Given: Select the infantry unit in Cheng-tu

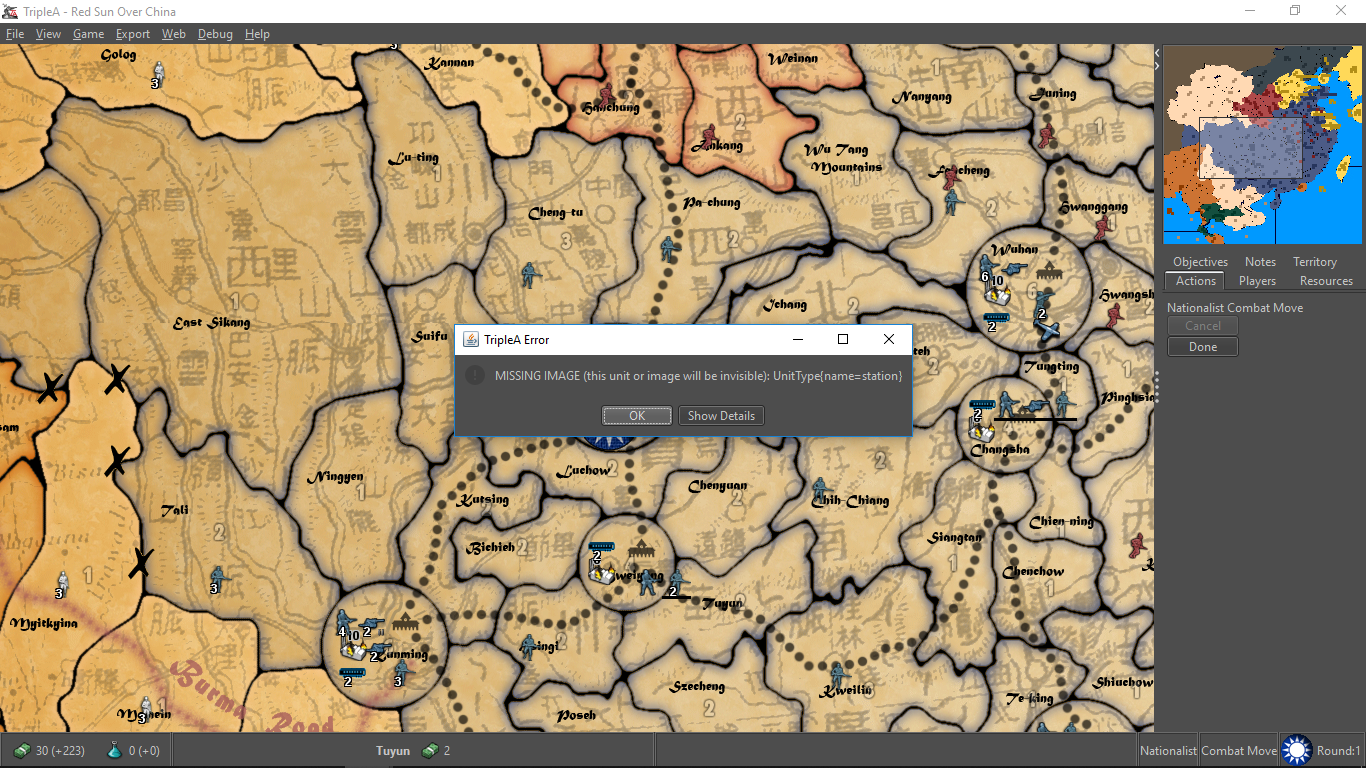Looking at the screenshot, I should [x=529, y=274].
